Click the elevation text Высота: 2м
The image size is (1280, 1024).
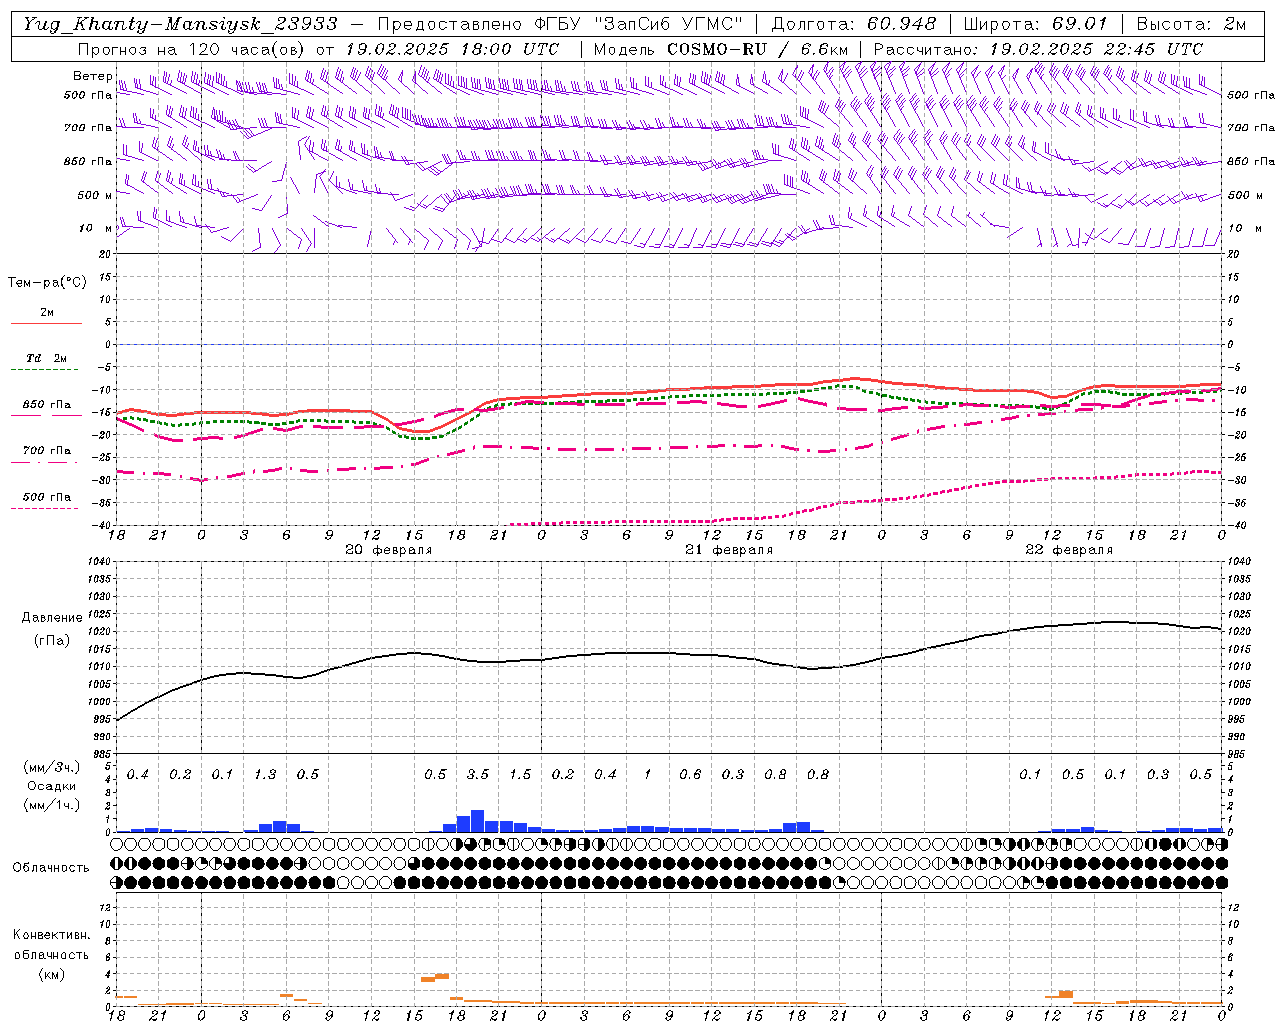pyautogui.click(x=1191, y=24)
